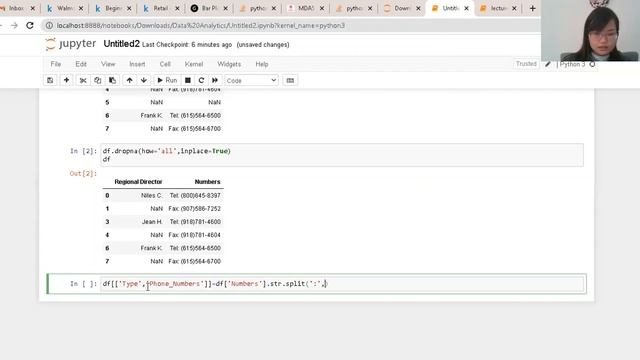Click the Out[2] output prompt
The image size is (640, 360).
pos(83,173)
